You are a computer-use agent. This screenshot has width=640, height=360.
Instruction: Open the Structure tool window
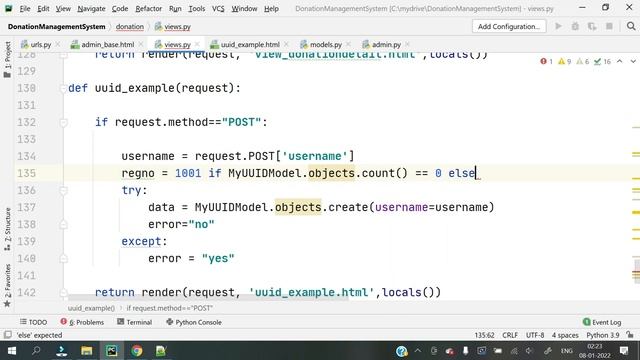[x=7, y=229]
